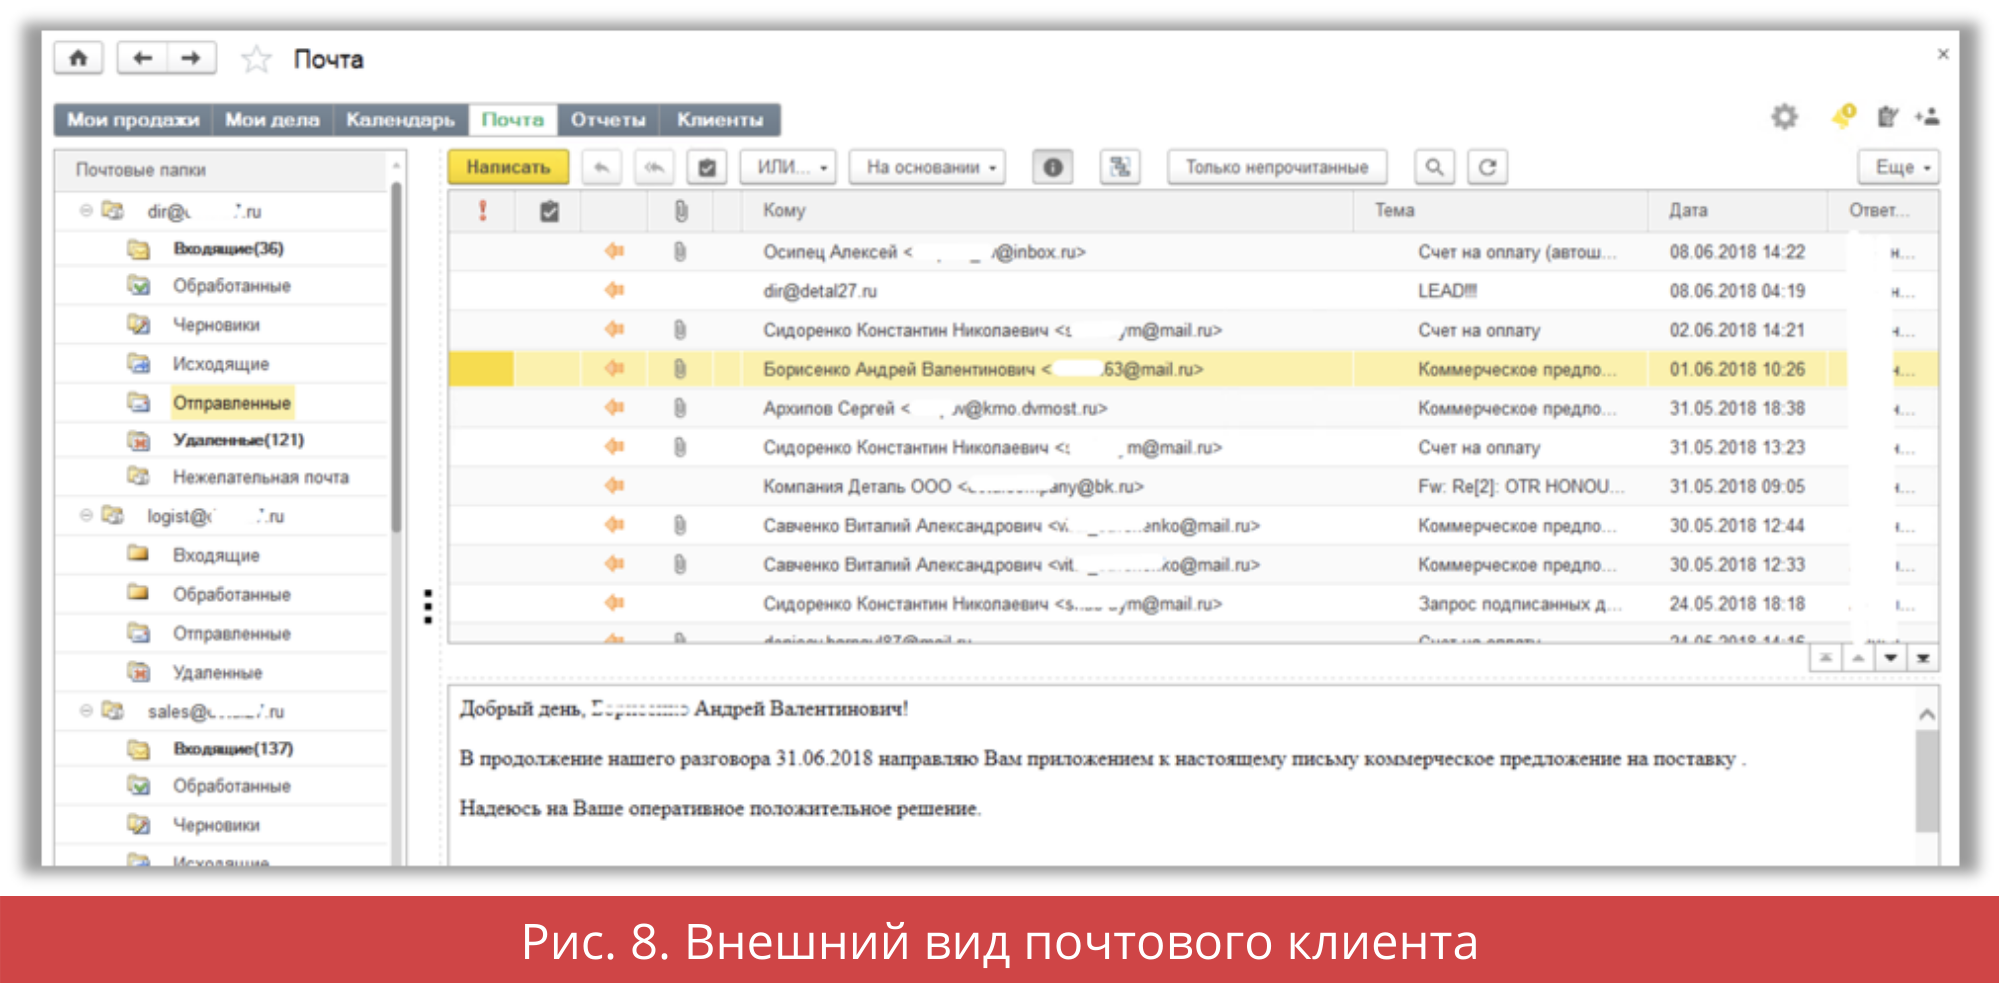Open the ИЛИ... dropdown

point(787,167)
